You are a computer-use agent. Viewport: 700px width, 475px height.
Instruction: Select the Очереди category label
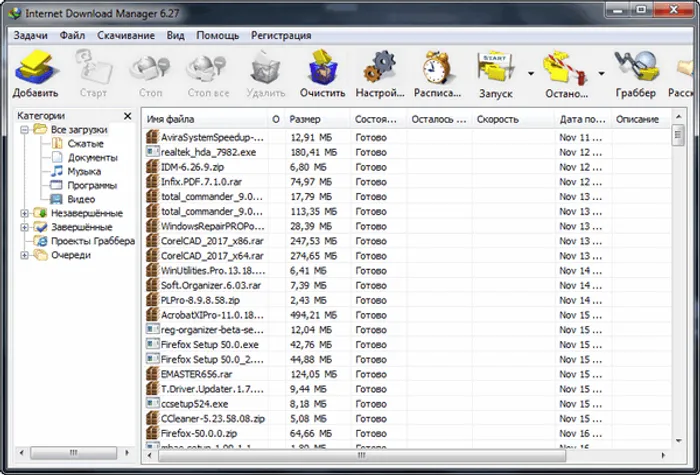pos(71,255)
